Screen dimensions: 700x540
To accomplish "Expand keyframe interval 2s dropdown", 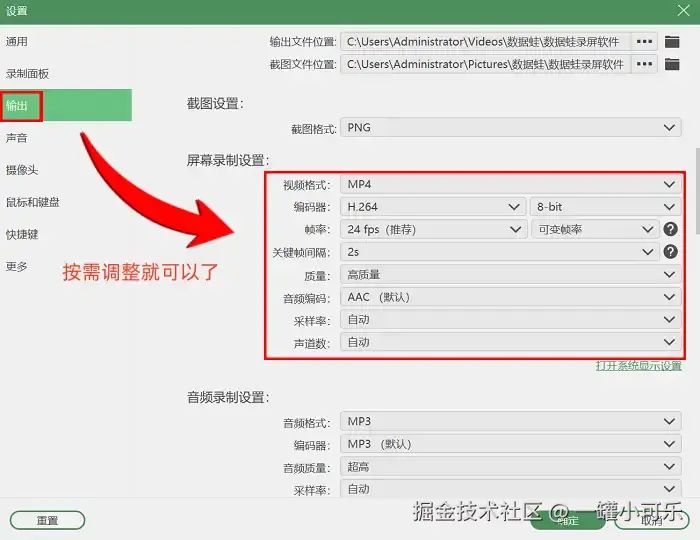I will (500, 252).
